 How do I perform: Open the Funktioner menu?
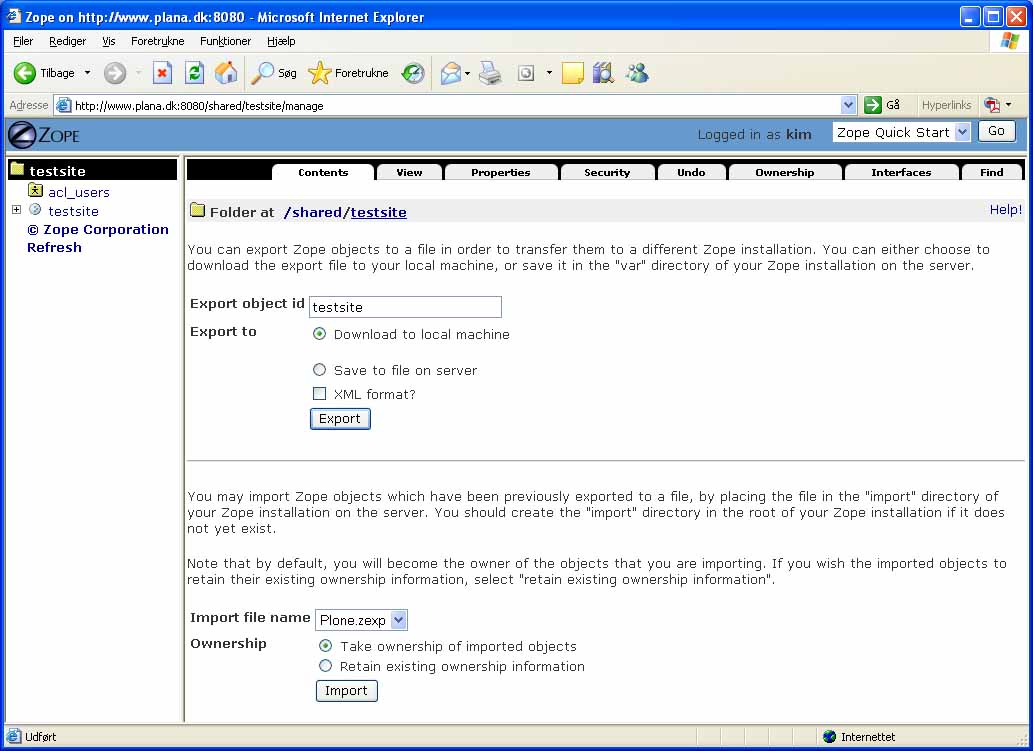[x=225, y=41]
